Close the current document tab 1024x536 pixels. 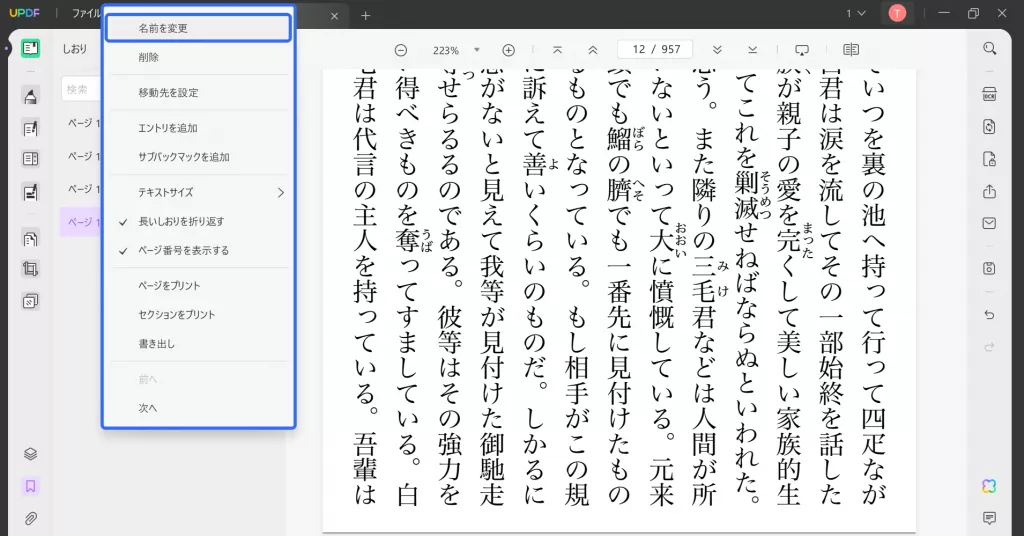tap(334, 16)
